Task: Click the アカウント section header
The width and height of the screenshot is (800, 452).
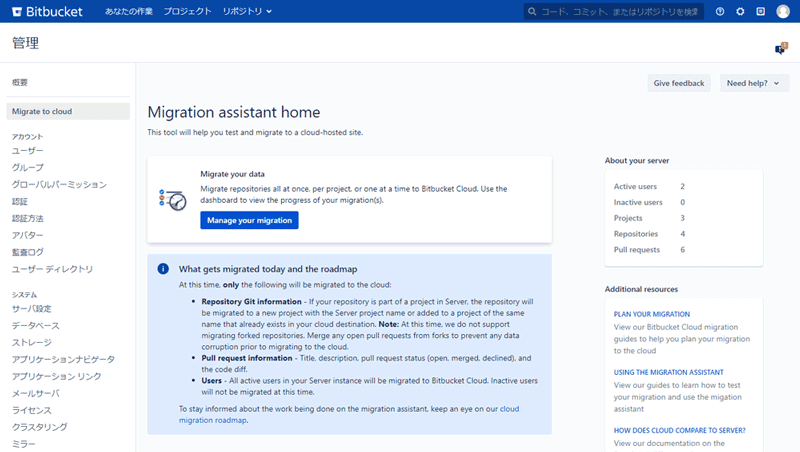Action: (x=27, y=137)
